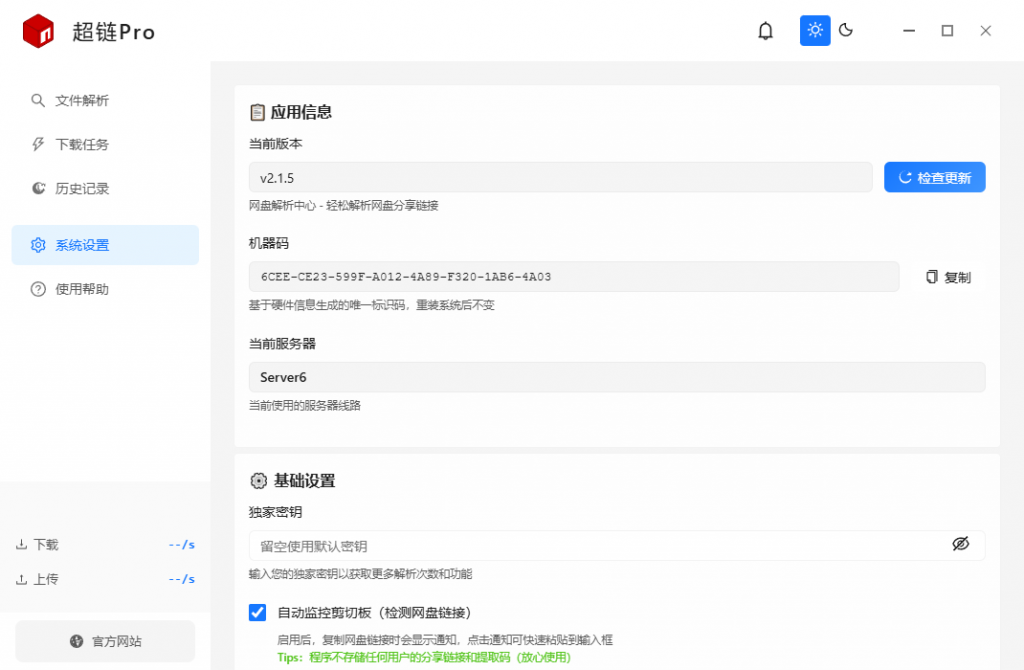Uncheck 自动监控剪切板 checkbox
The image size is (1024, 670).
coord(258,612)
